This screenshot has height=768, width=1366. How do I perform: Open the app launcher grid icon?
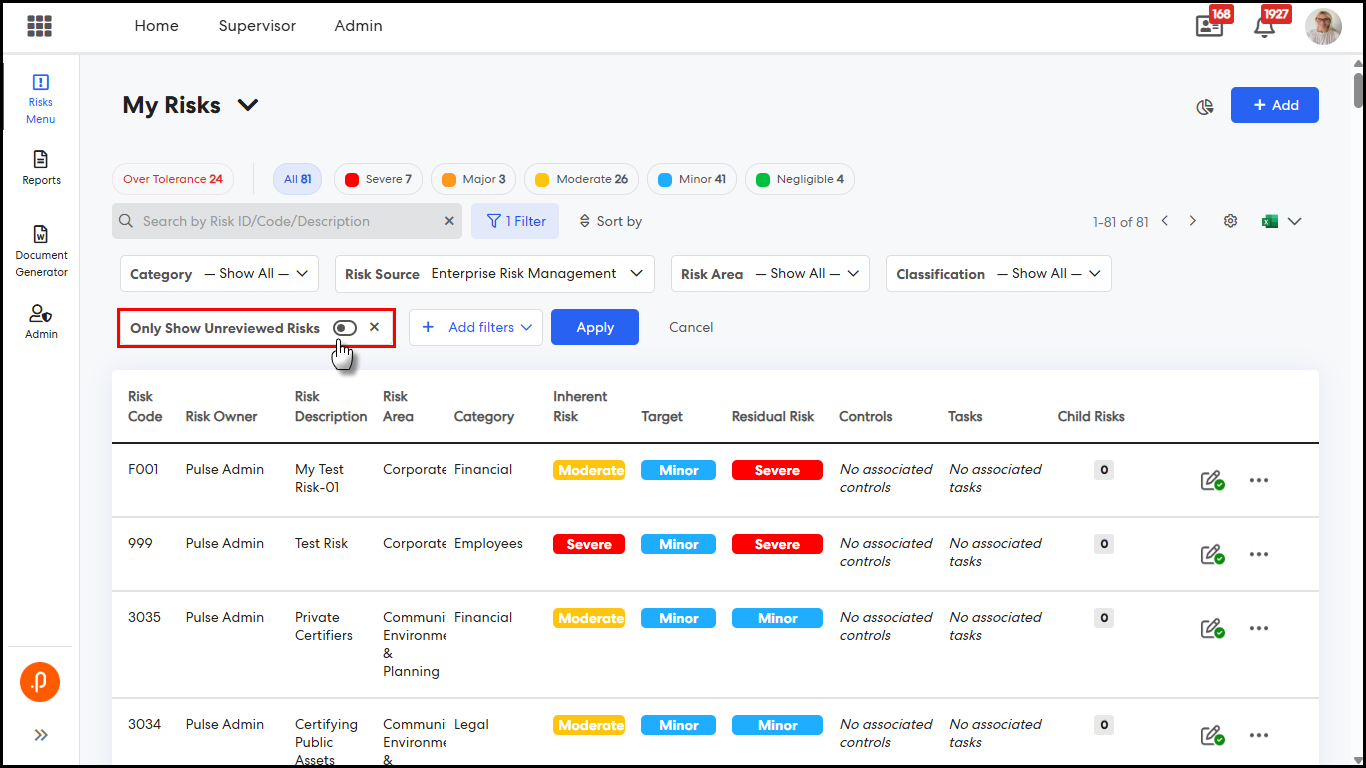coord(40,26)
